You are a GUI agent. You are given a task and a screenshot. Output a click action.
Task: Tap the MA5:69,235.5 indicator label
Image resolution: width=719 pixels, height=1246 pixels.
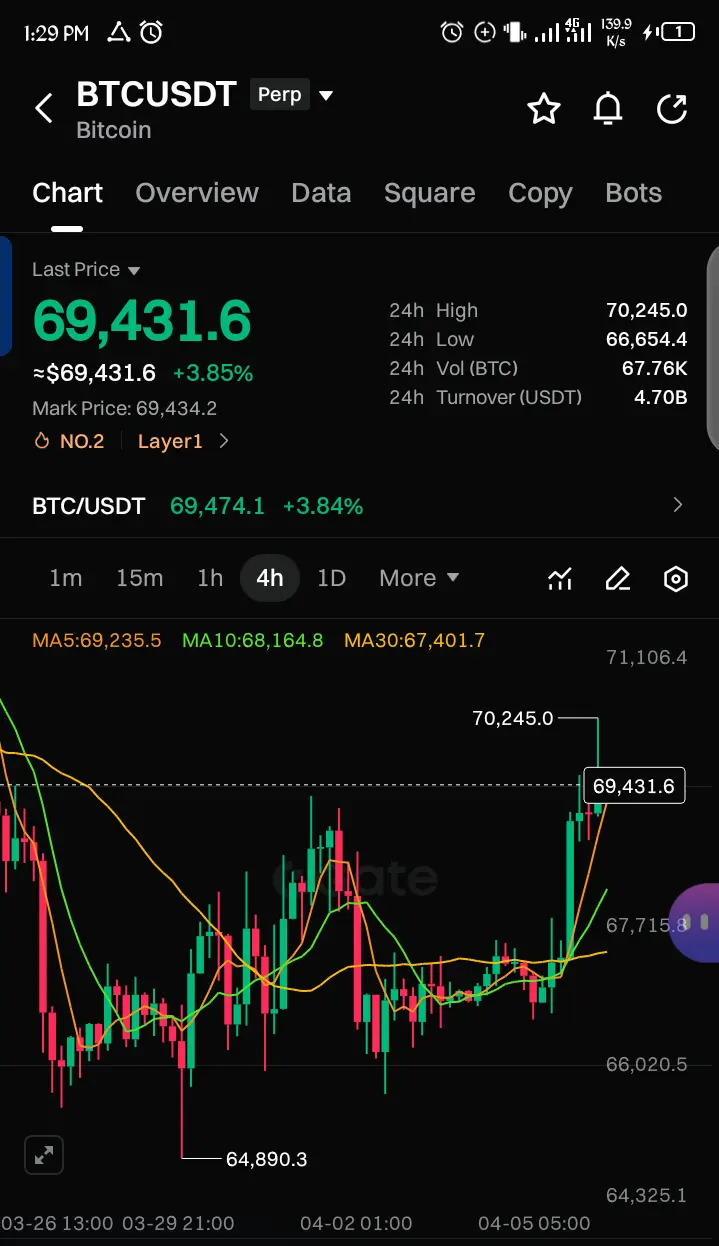96,640
